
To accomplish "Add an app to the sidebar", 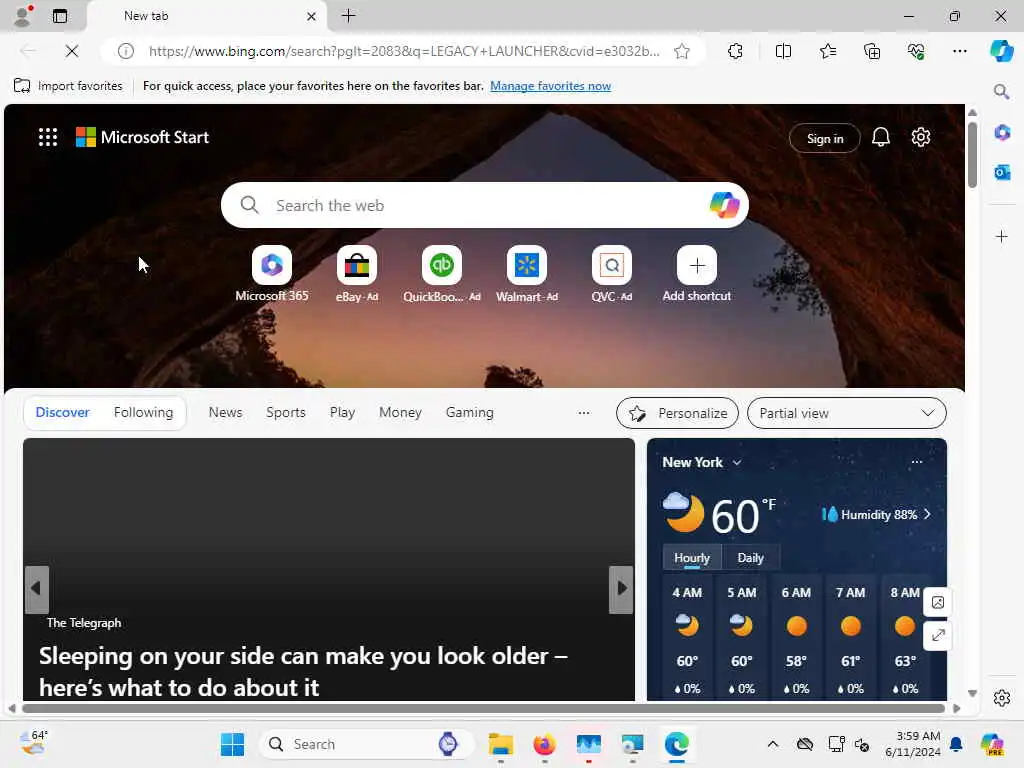I will (x=1002, y=236).
